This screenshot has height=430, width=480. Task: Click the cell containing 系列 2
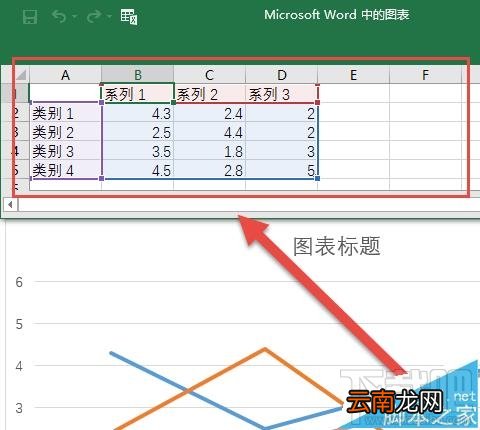coord(209,94)
